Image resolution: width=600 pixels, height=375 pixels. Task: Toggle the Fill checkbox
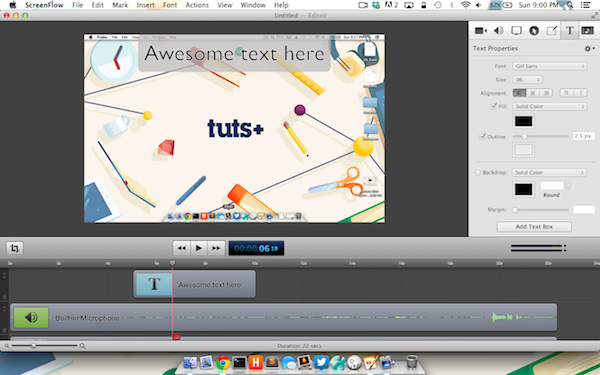tap(494, 106)
